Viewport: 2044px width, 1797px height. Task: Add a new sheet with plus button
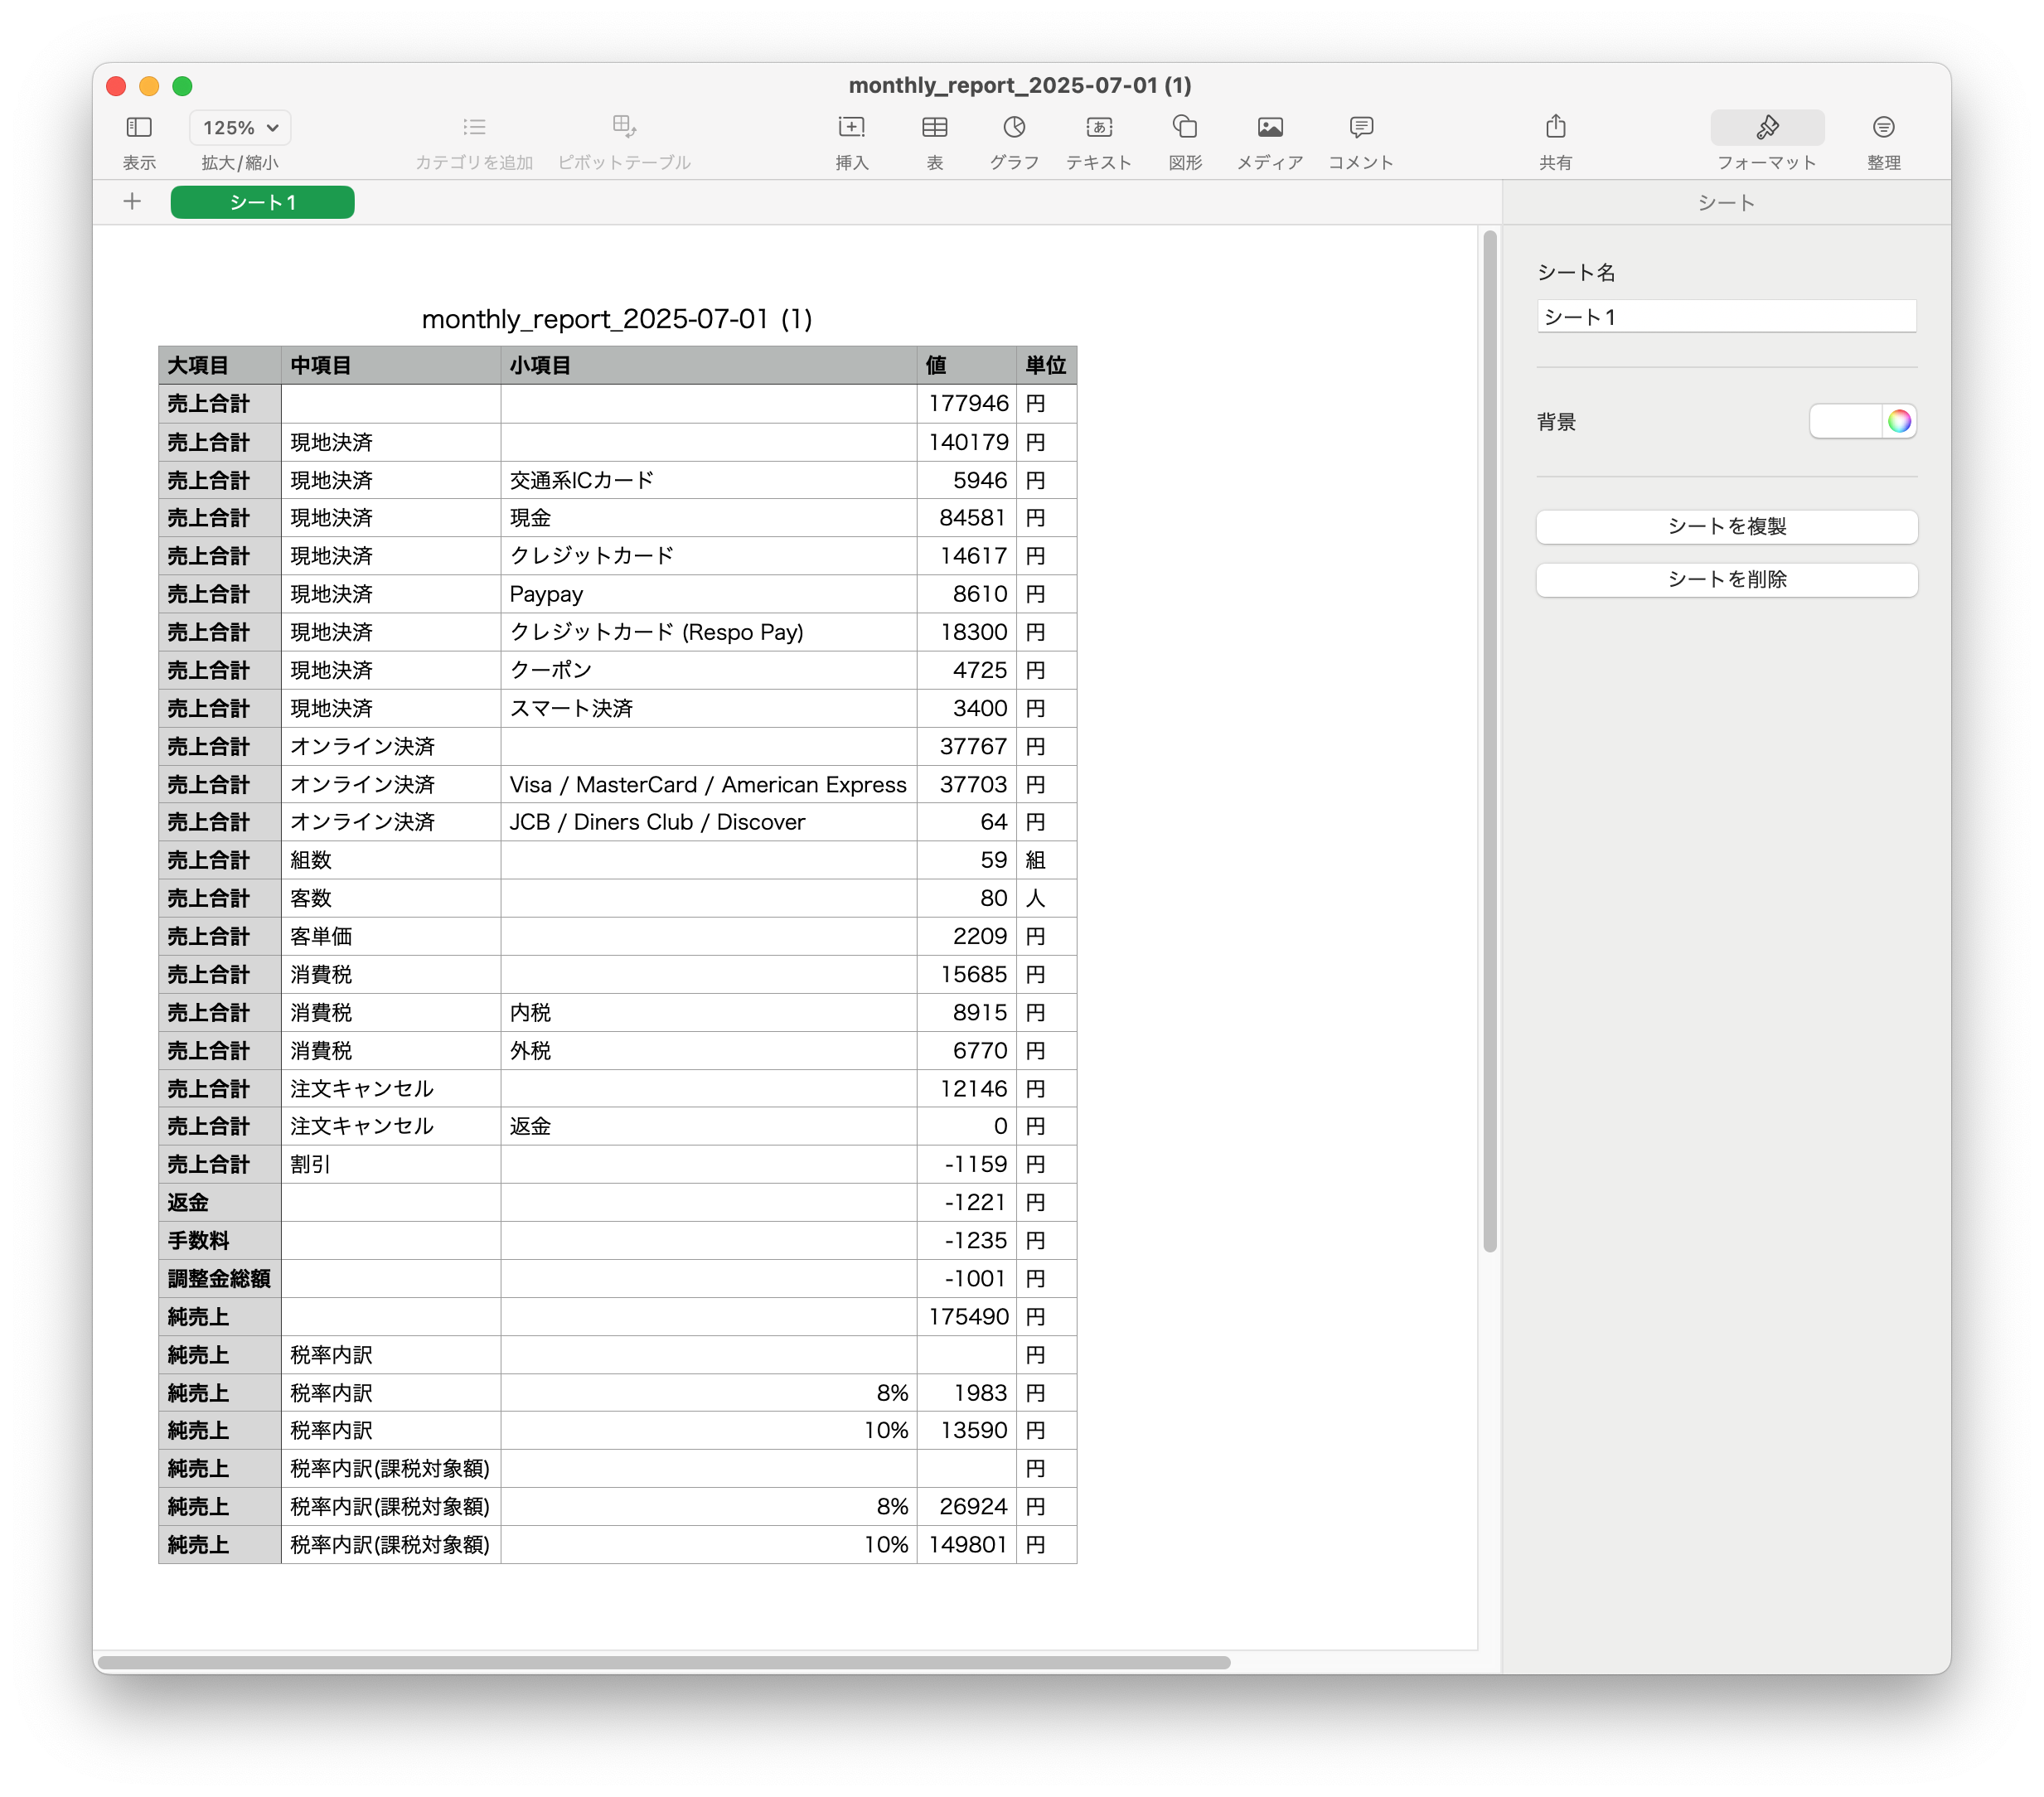click(132, 202)
